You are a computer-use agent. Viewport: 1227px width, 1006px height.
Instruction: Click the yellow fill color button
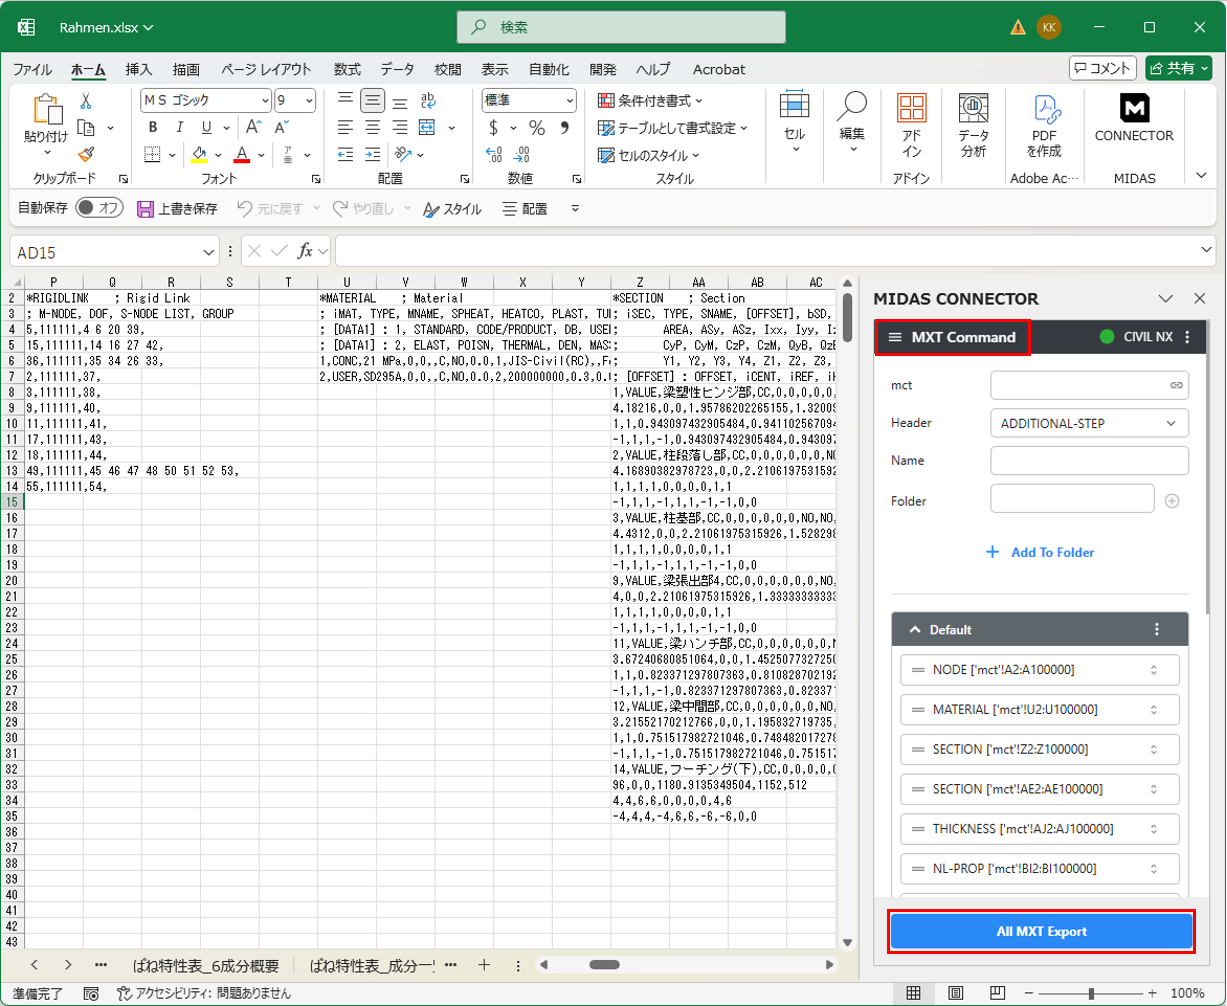pyautogui.click(x=199, y=155)
